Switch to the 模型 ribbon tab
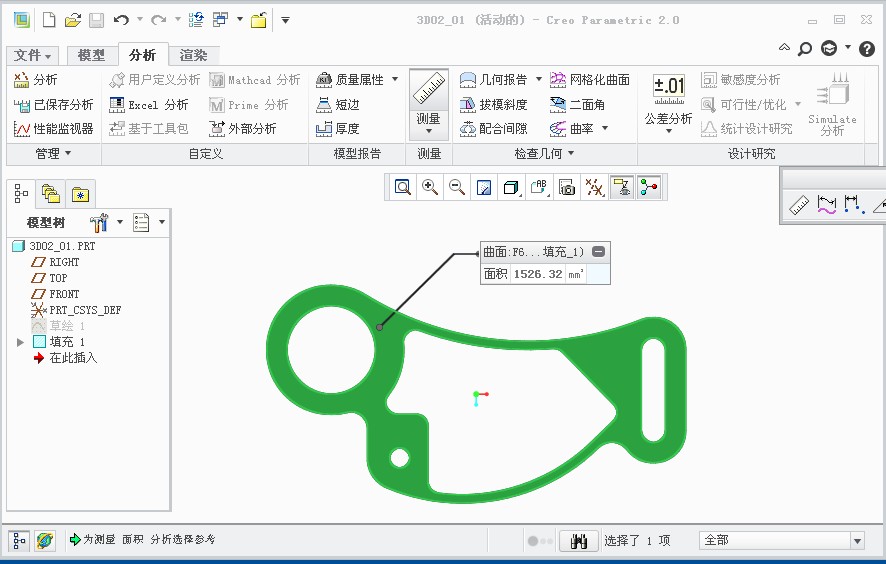 click(91, 56)
